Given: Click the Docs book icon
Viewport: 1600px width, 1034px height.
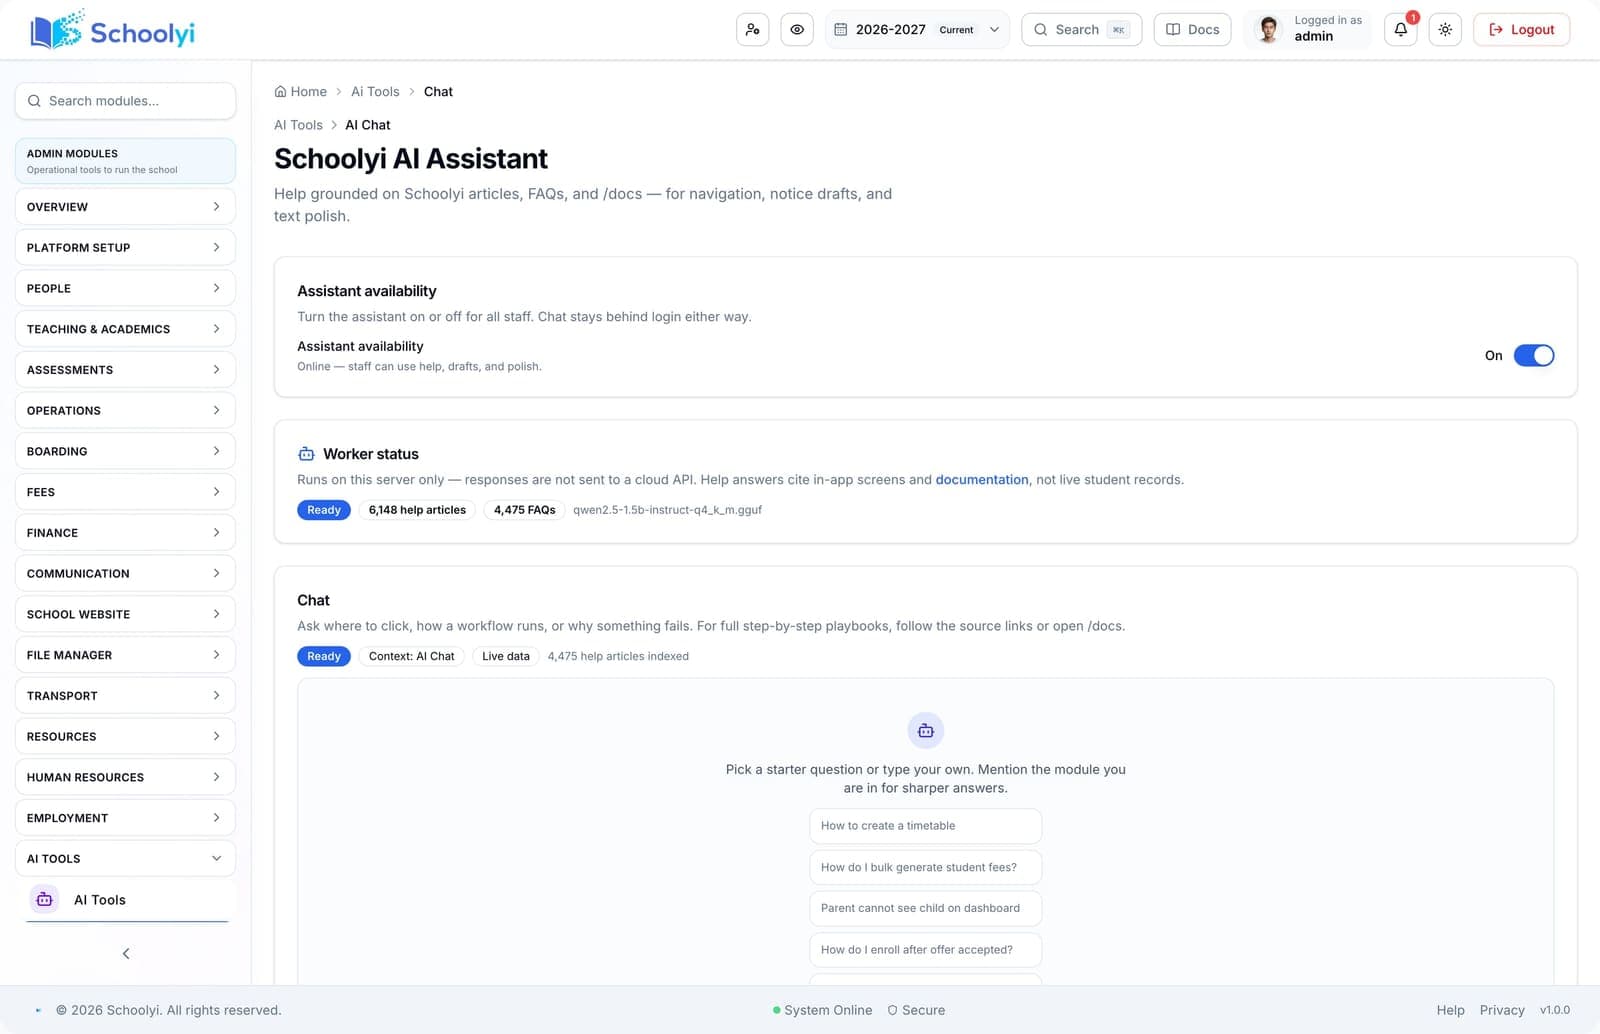Looking at the screenshot, I should (x=1173, y=30).
